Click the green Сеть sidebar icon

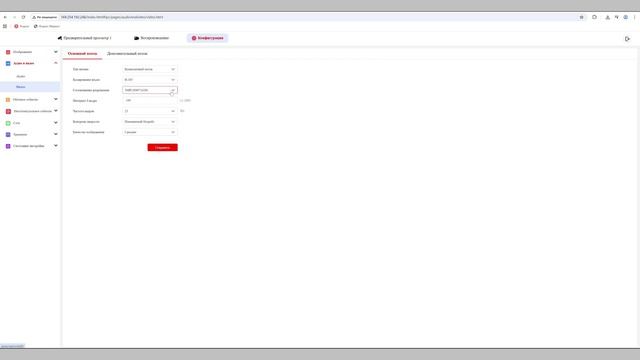pos(8,123)
